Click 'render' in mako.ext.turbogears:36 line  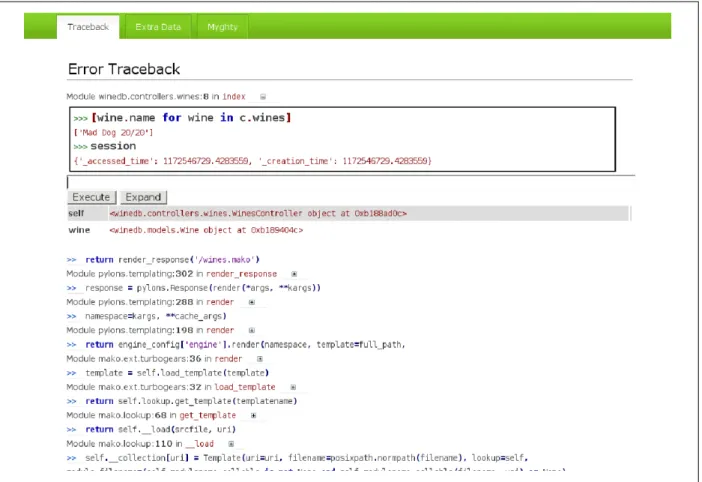(228, 359)
